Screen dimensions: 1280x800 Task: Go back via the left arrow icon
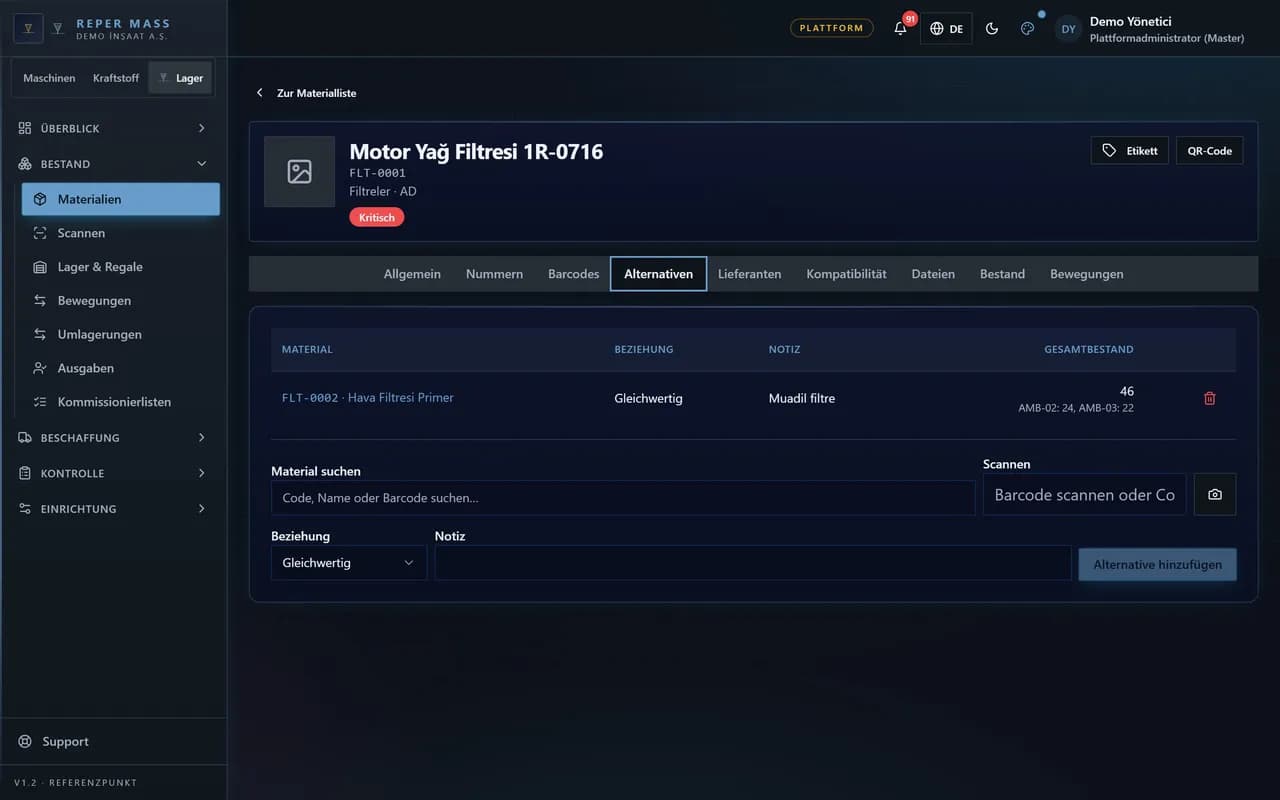click(260, 93)
